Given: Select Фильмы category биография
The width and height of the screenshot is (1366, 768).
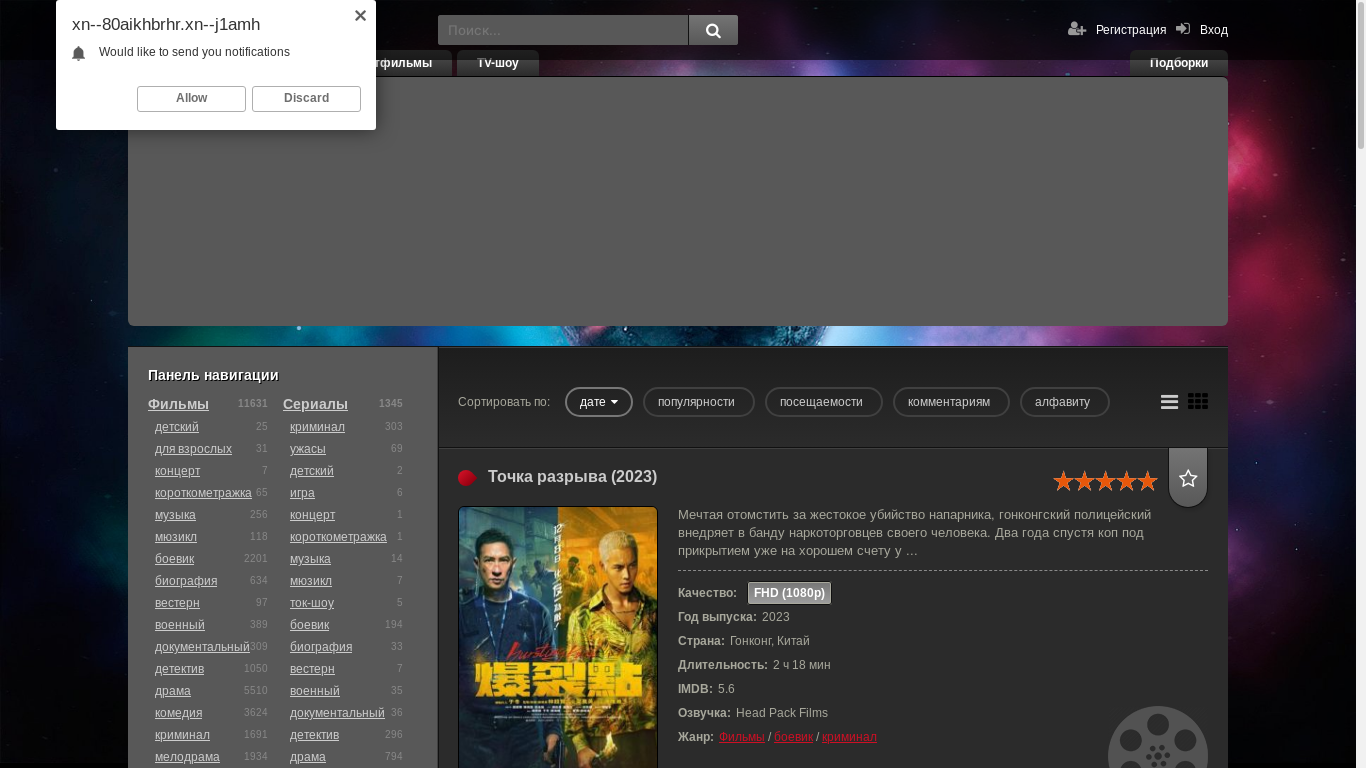Looking at the screenshot, I should pos(186,581).
